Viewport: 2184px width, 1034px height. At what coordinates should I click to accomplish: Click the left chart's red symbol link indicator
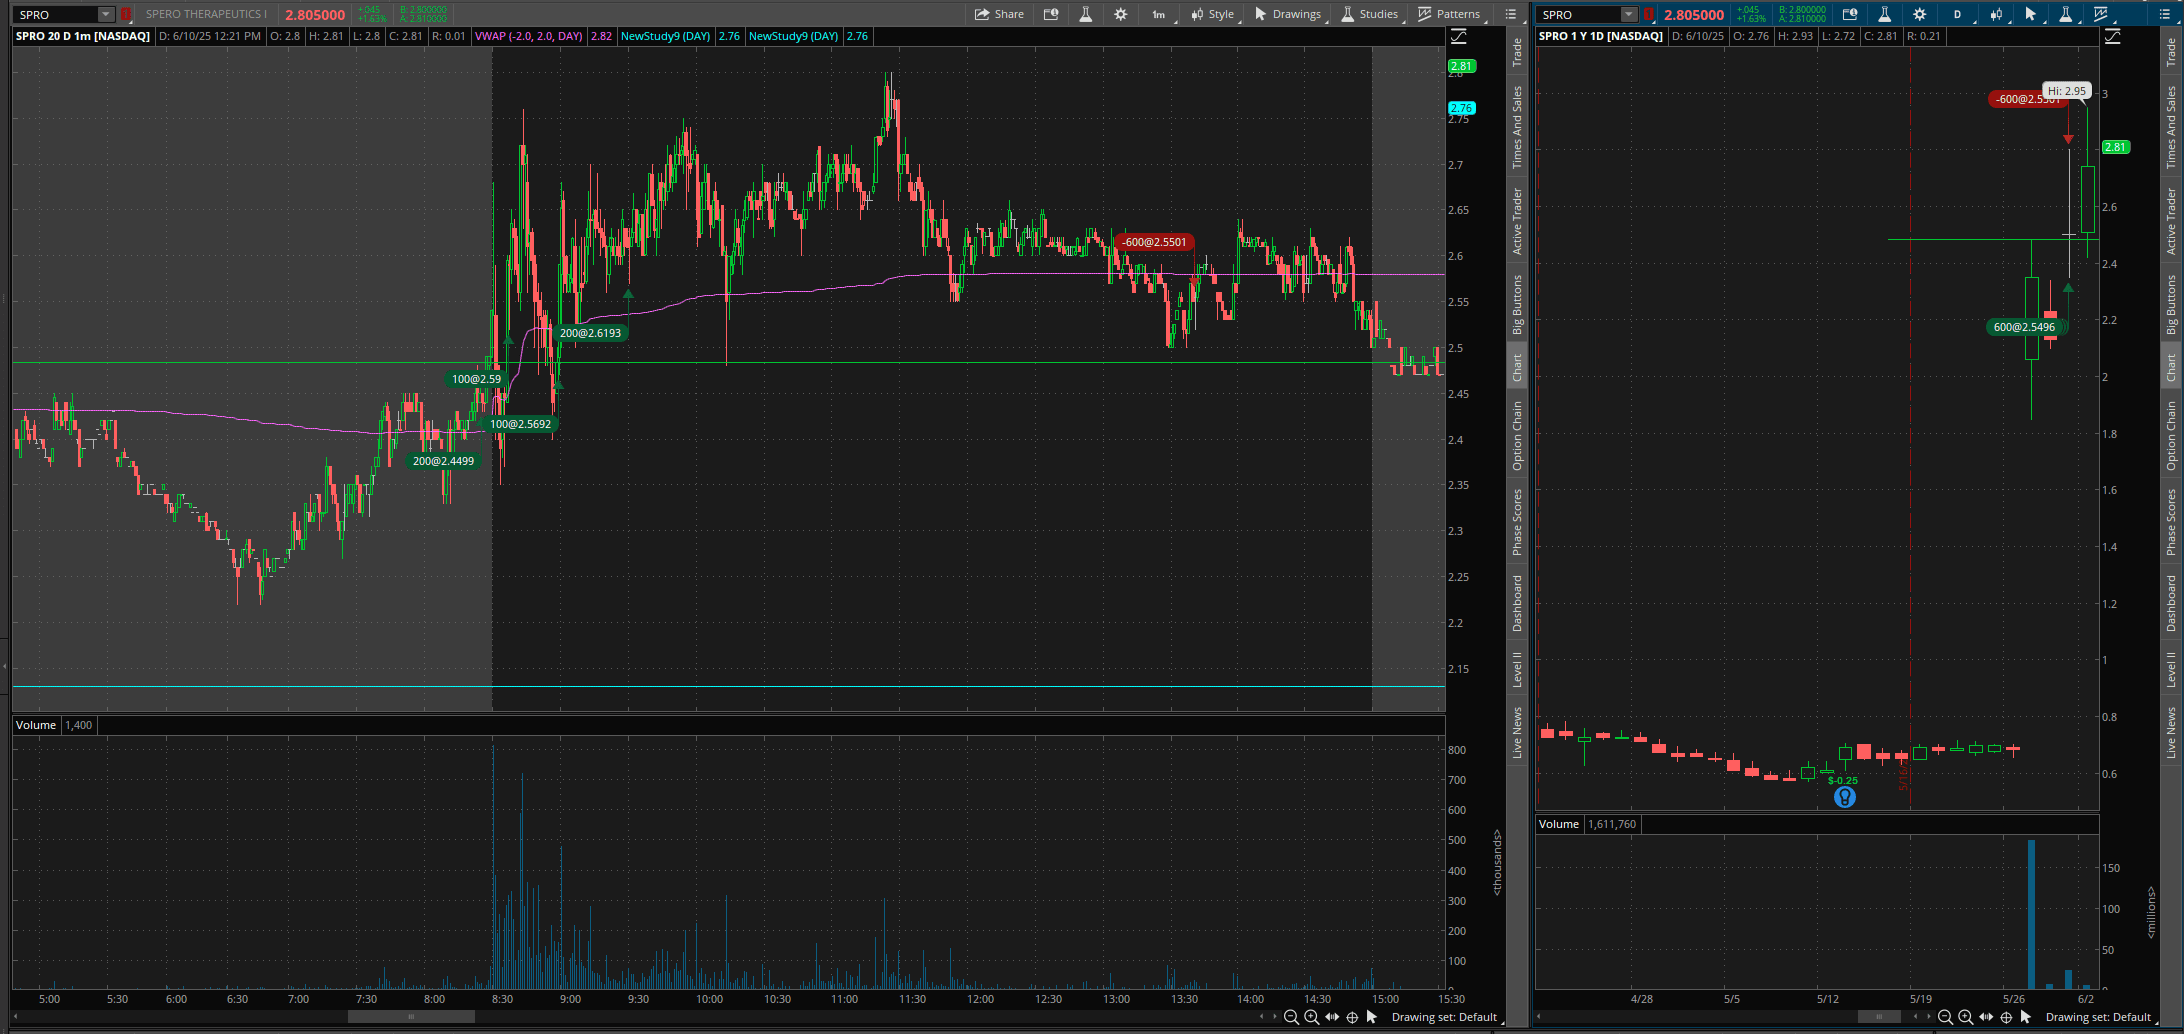[x=126, y=14]
